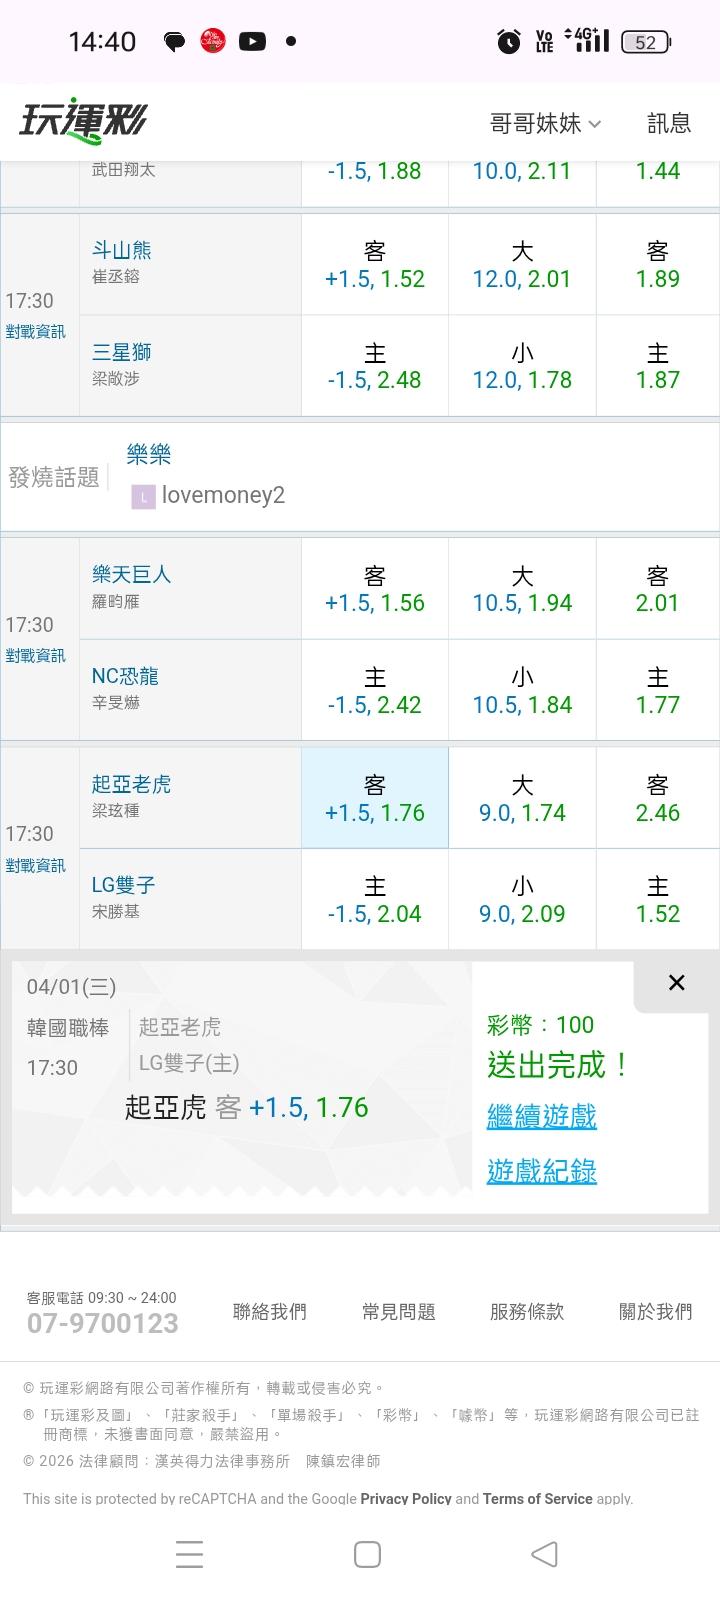Viewport: 720px width, 1604px height.
Task: Tap the Android back navigation icon
Action: pos(544,1554)
